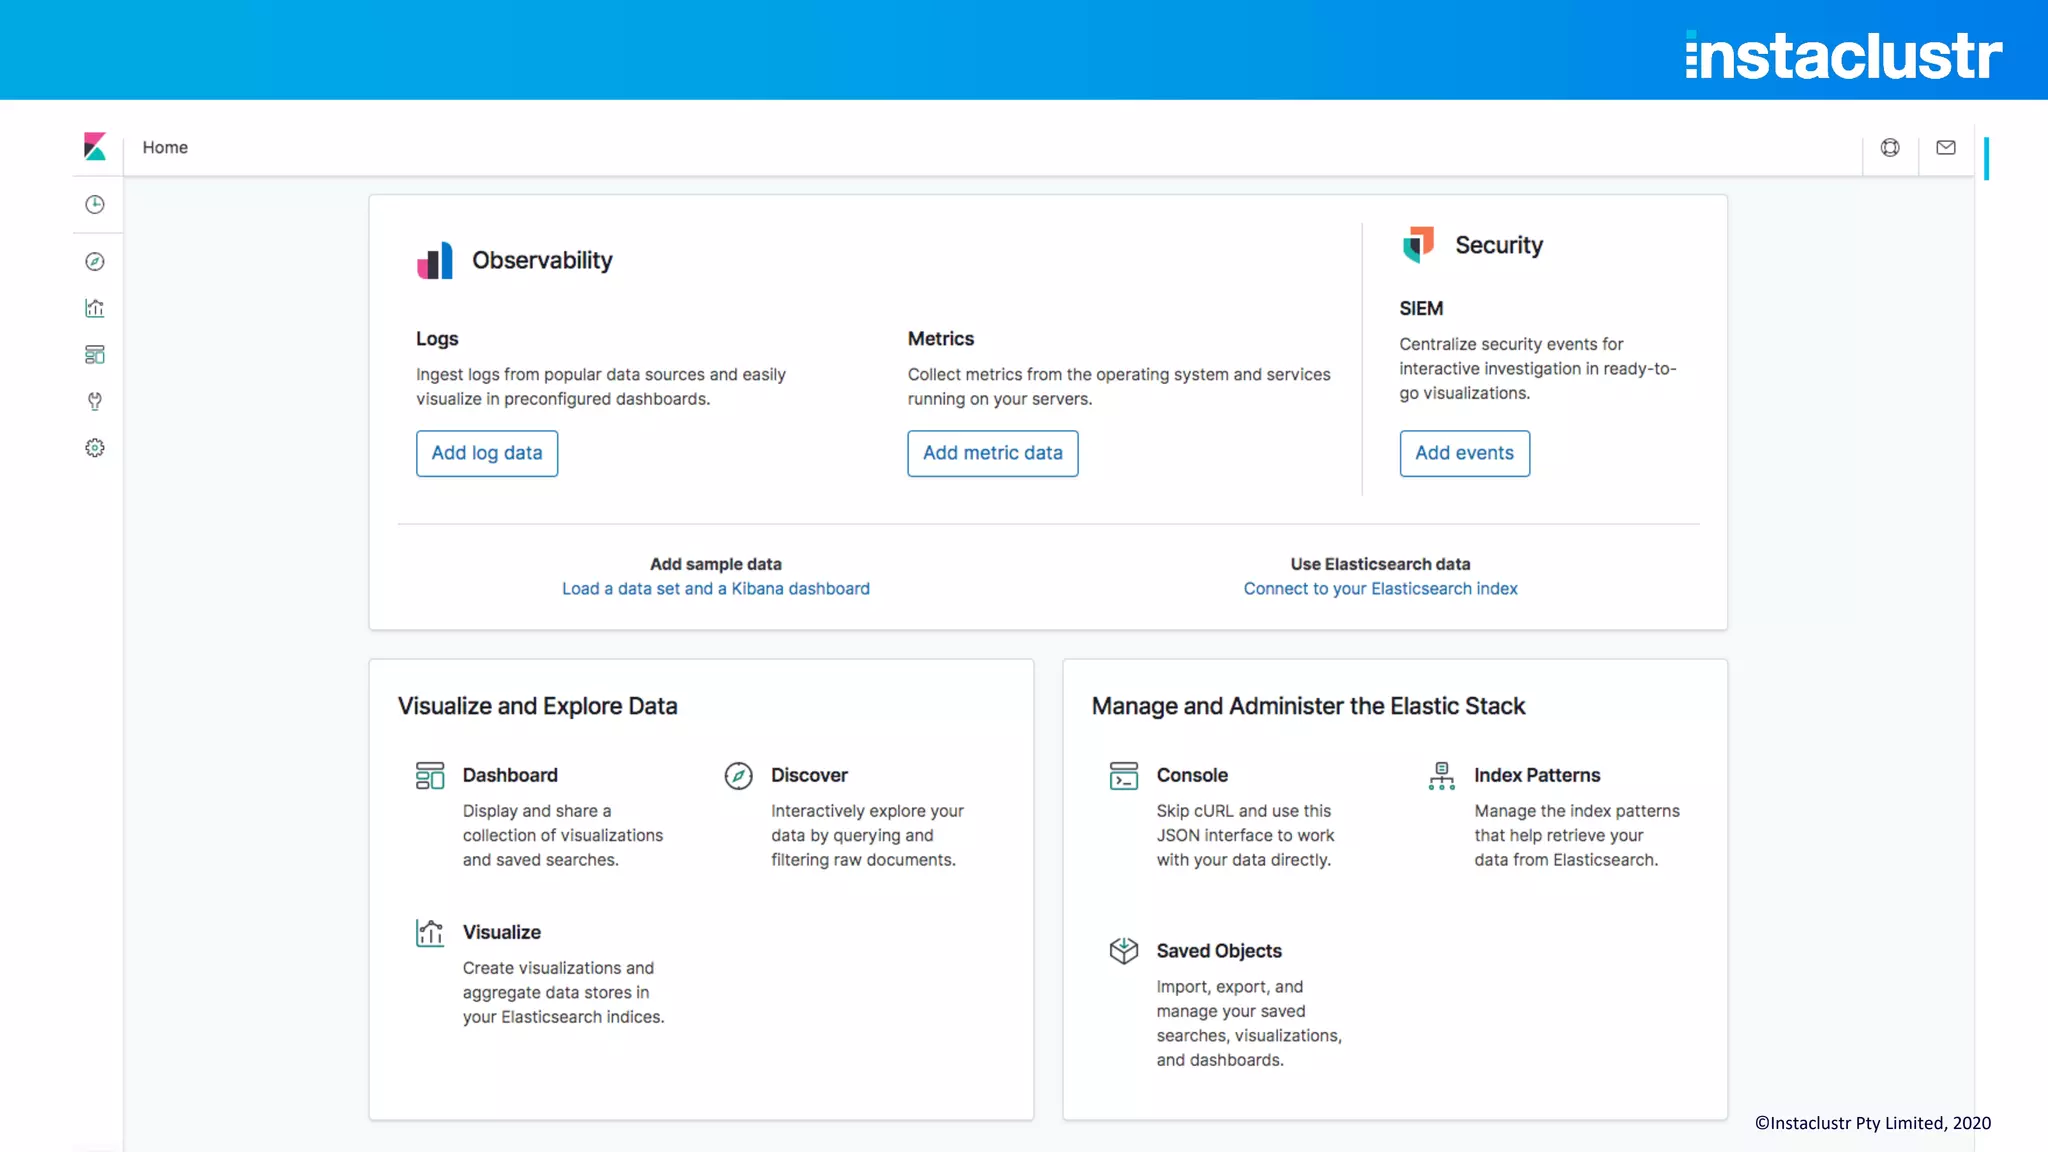Click the mail newsfeed icon in header
2048x1152 pixels.
pyautogui.click(x=1946, y=148)
